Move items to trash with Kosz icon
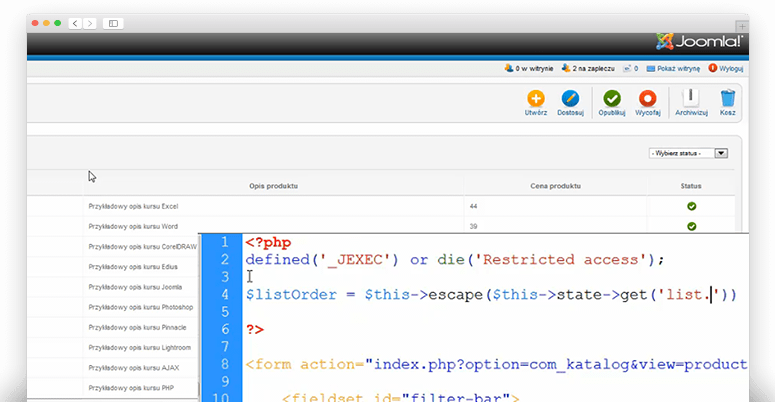775x402 pixels. [x=728, y=99]
